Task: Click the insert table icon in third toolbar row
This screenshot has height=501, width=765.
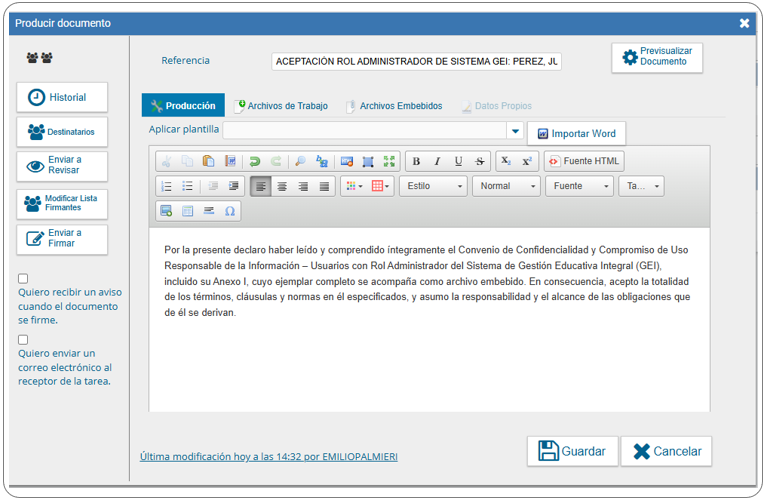Action: (187, 211)
